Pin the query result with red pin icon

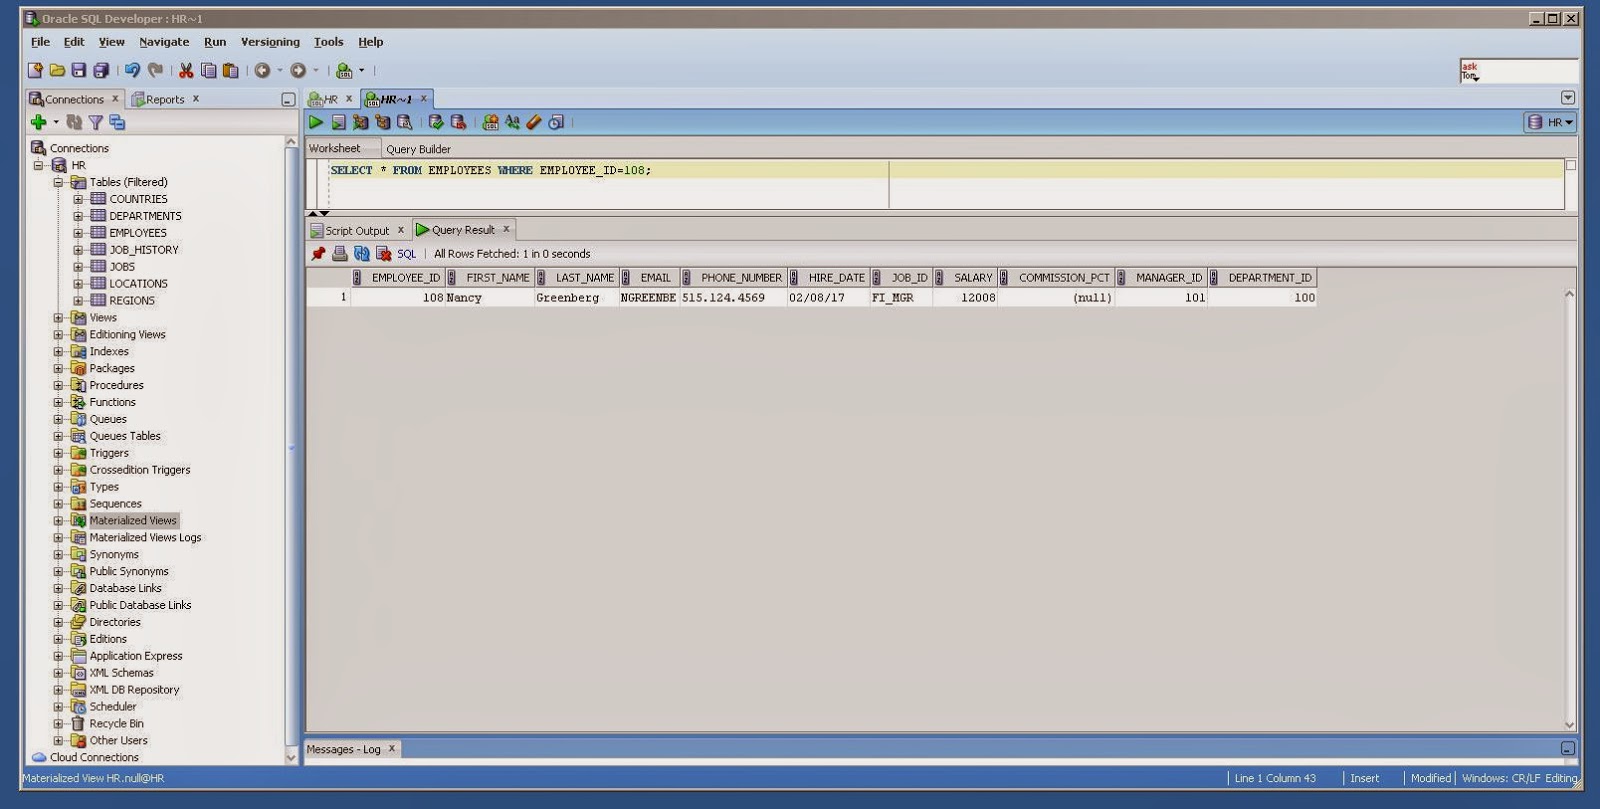[318, 254]
